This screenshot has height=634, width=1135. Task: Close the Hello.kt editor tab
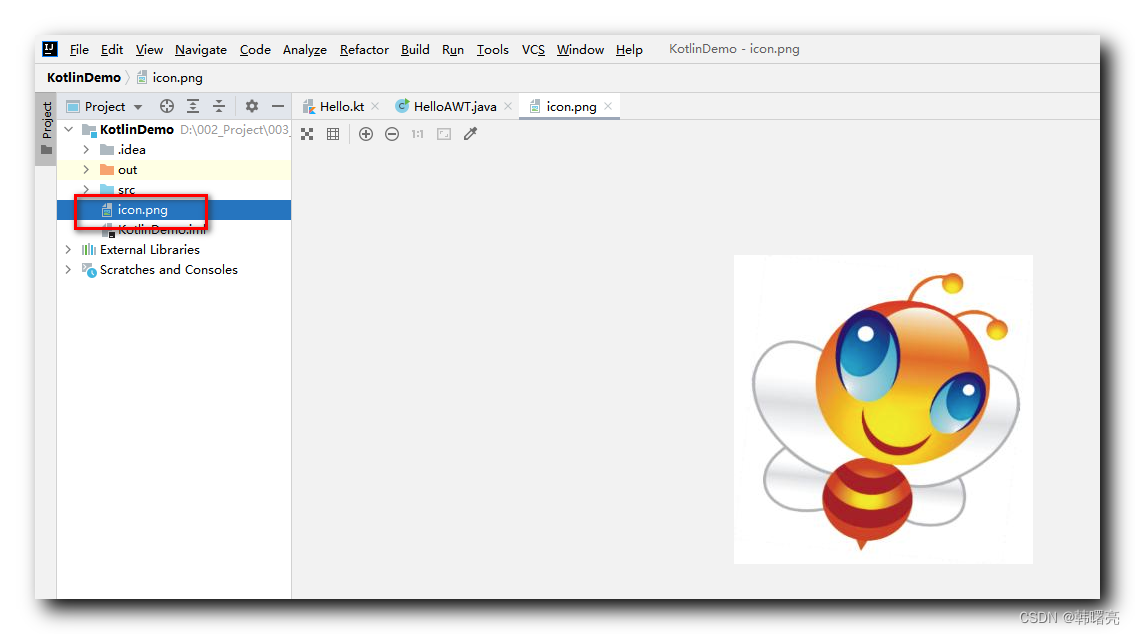click(x=375, y=104)
